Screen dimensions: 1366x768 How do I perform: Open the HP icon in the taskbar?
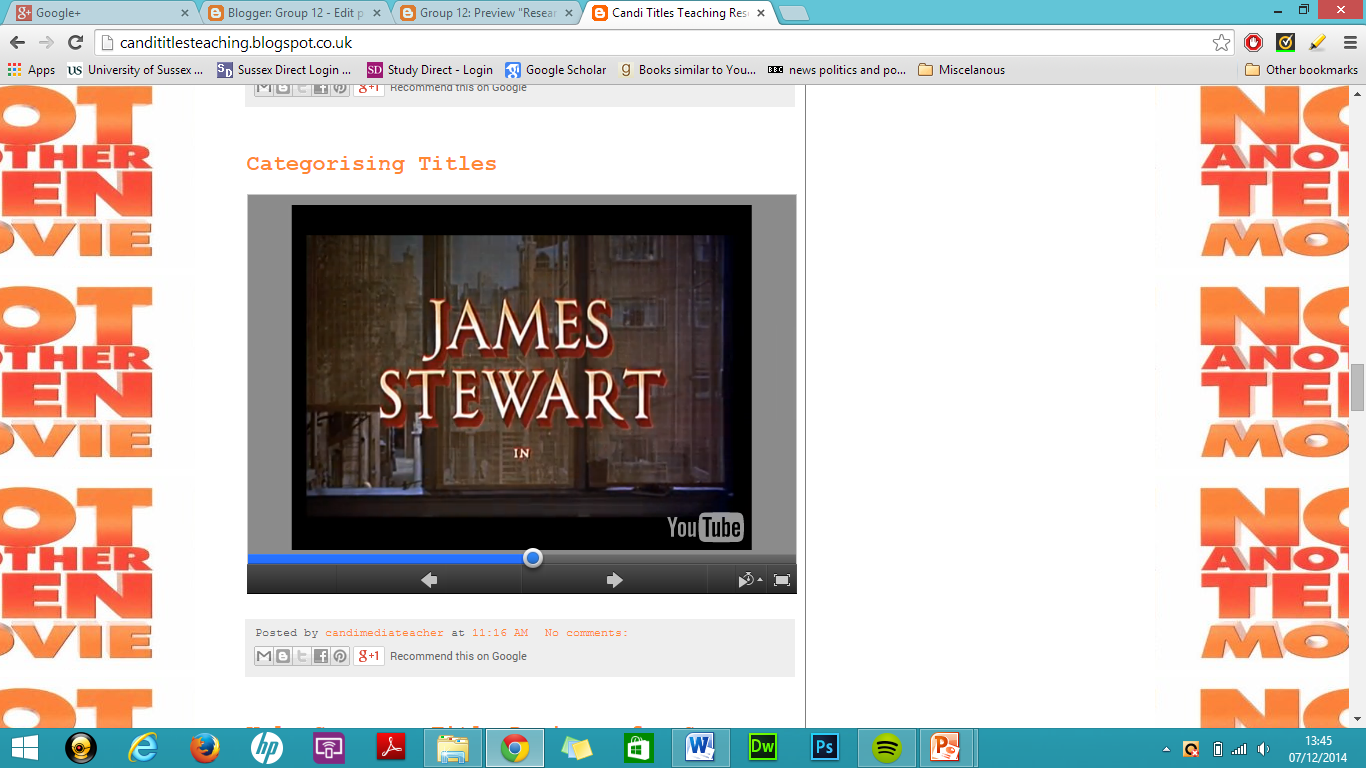[267, 748]
